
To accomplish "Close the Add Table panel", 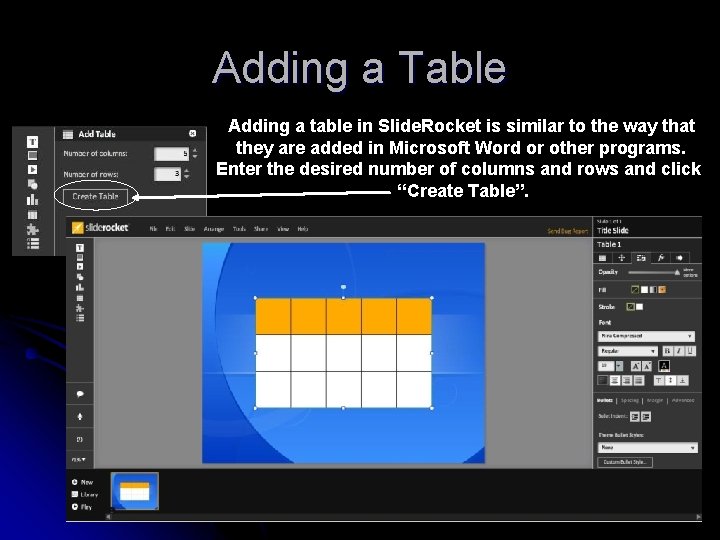I will 192,133.
